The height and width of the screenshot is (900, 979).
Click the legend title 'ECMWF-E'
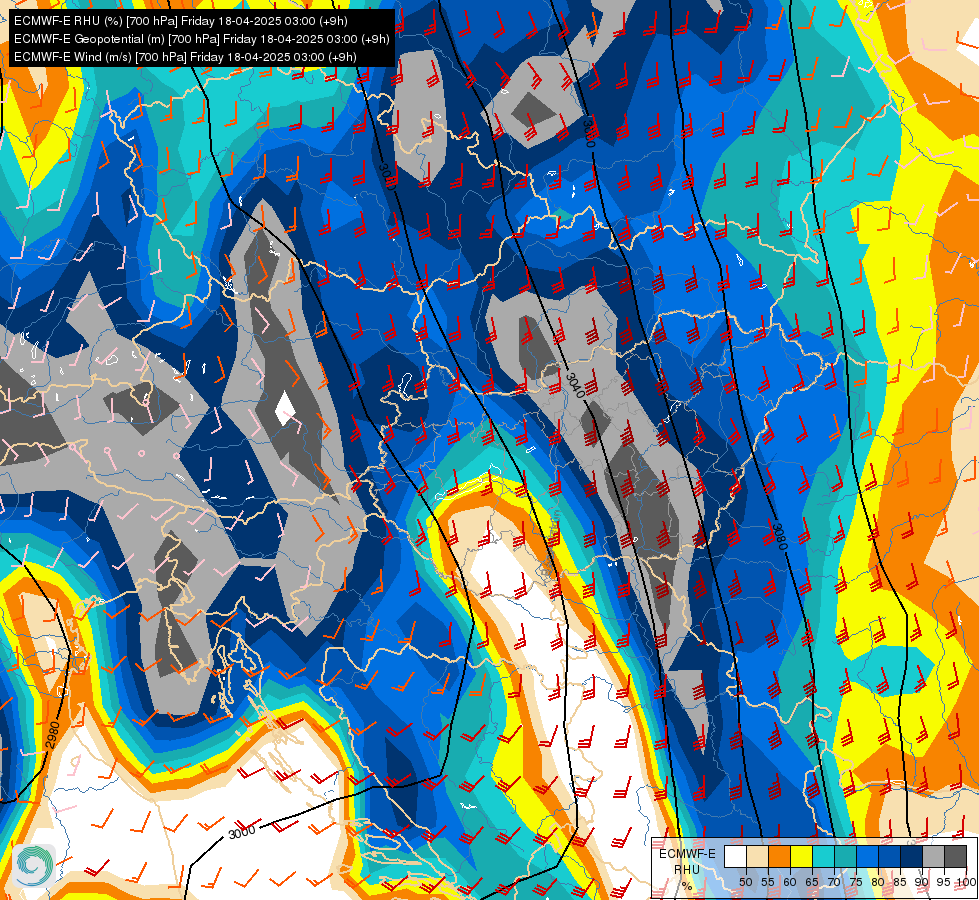[687, 854]
